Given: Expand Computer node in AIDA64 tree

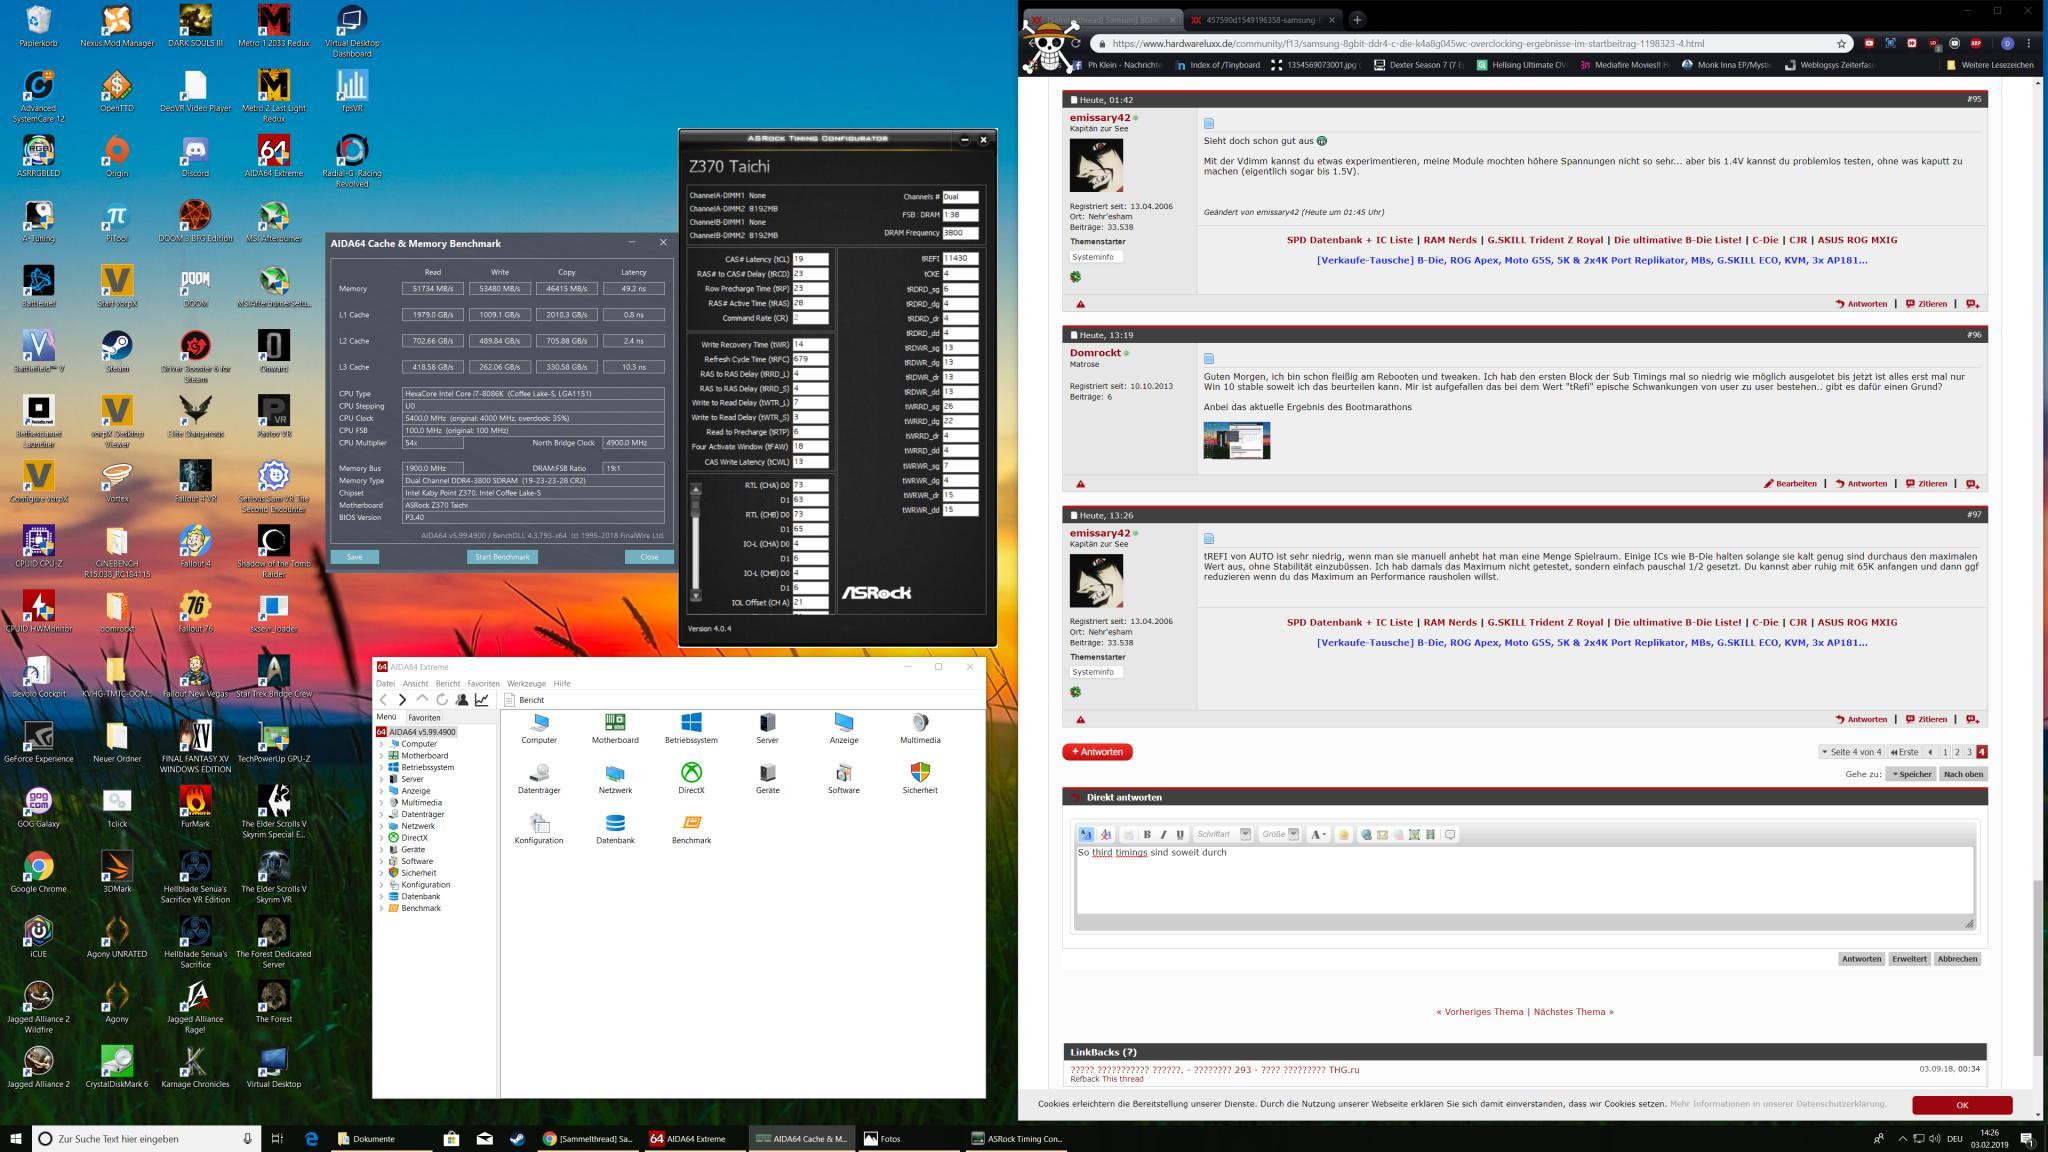Looking at the screenshot, I should [x=381, y=744].
